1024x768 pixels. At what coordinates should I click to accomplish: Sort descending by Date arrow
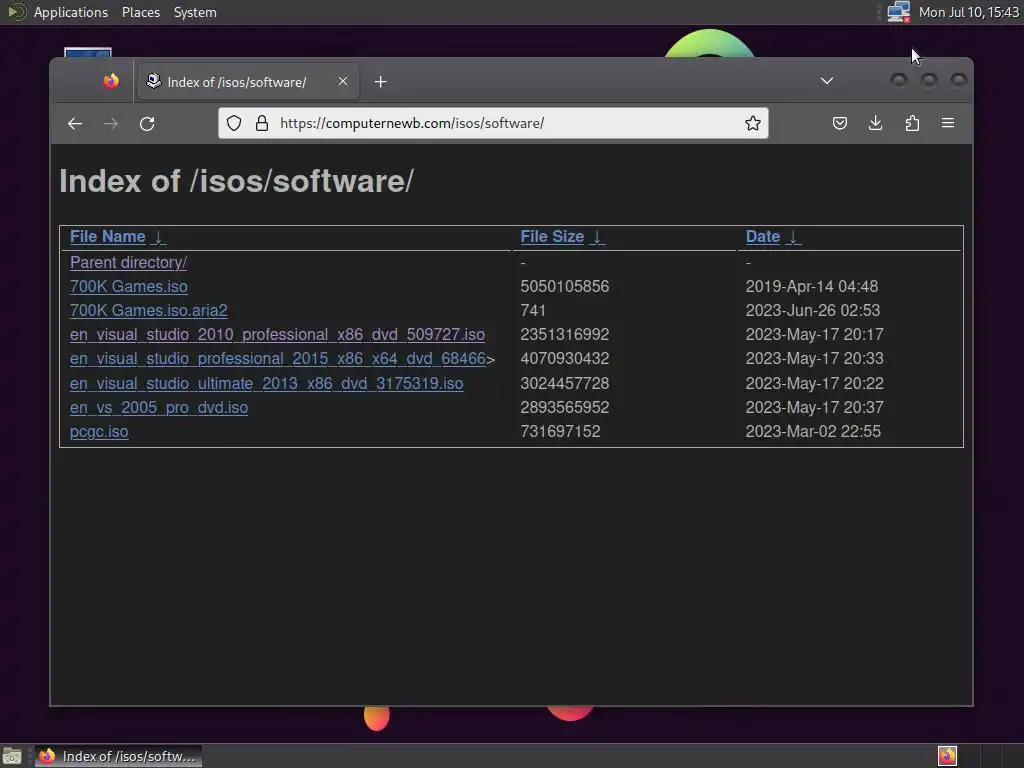click(793, 237)
